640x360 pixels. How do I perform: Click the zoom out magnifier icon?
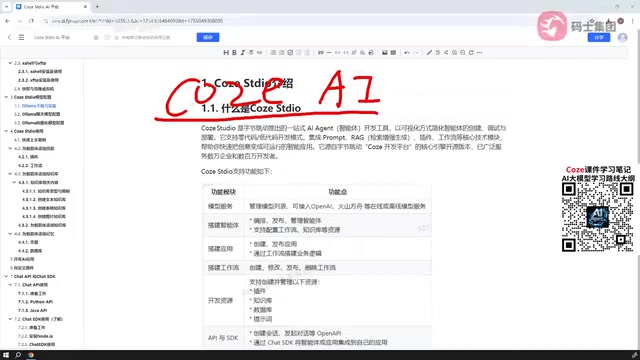click(462, 53)
